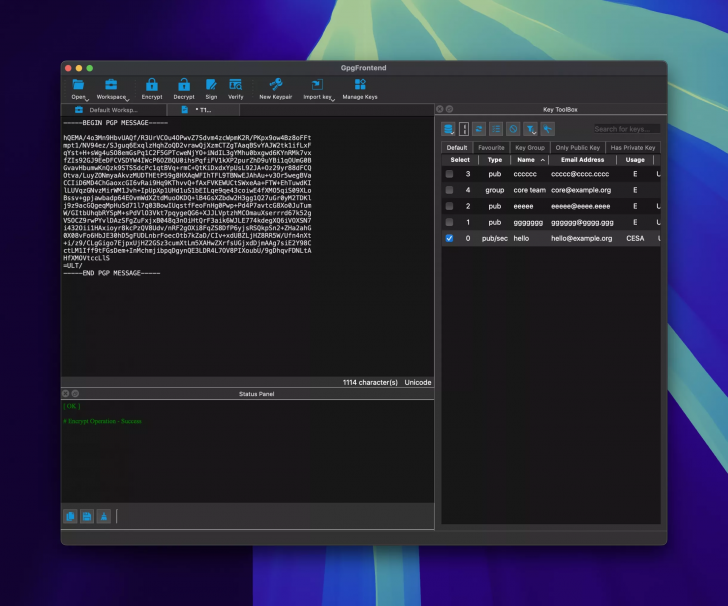Click the Unicode encoding label
Image resolution: width=728 pixels, height=606 pixels.
[418, 382]
